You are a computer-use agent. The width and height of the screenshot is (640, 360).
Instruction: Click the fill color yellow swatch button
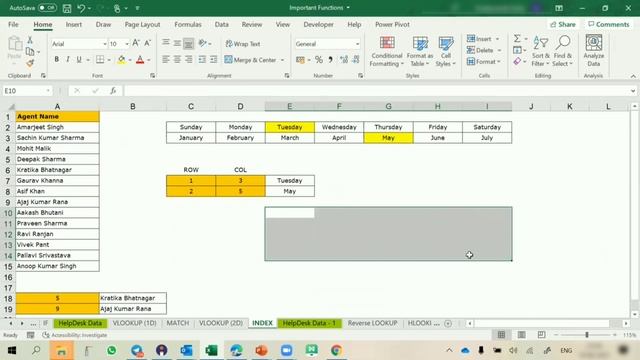(121, 60)
